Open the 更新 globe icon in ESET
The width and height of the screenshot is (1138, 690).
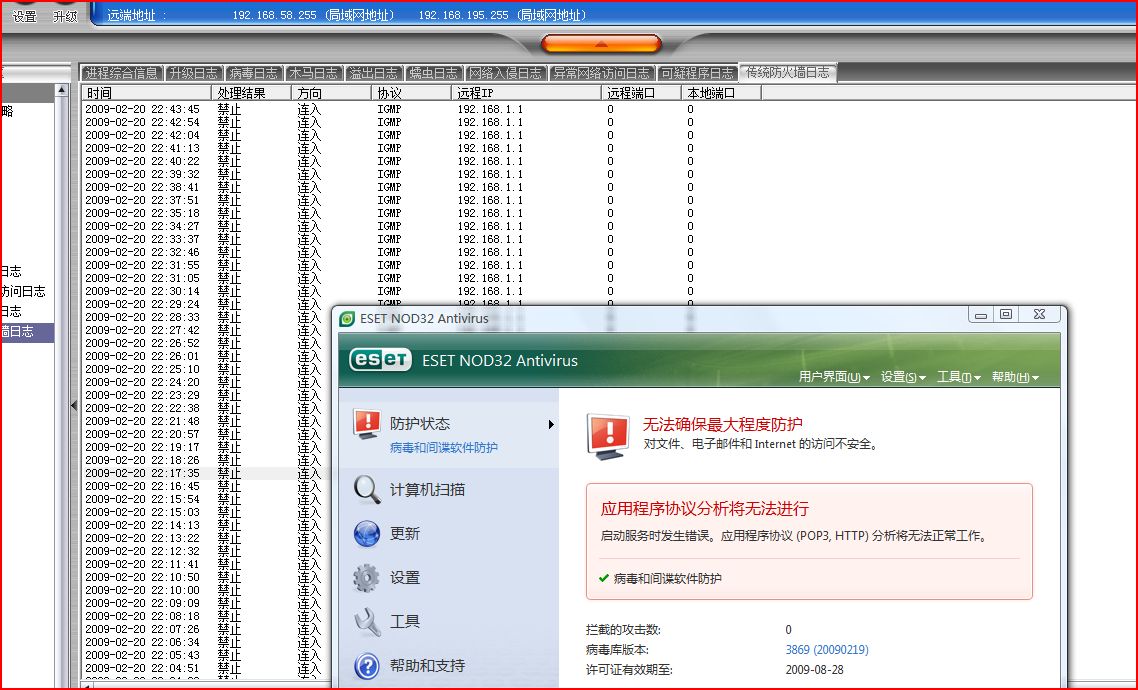(x=367, y=534)
